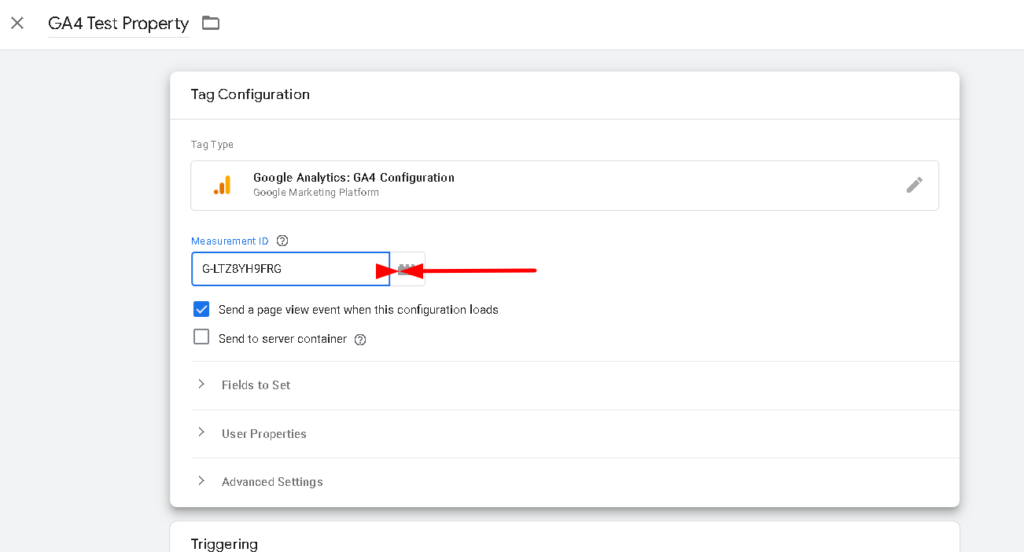Expand Fields to Set using its chevron
This screenshot has width=1024, height=552.
(x=201, y=384)
